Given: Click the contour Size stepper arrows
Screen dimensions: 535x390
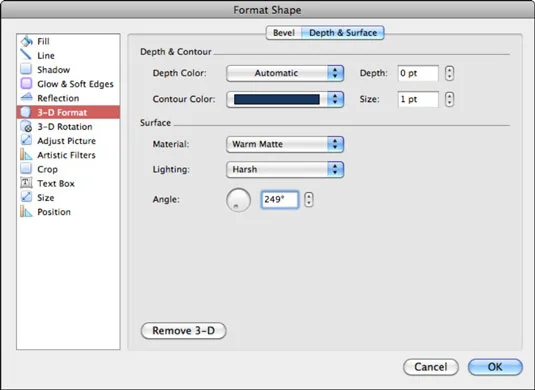Looking at the screenshot, I should click(x=449, y=99).
